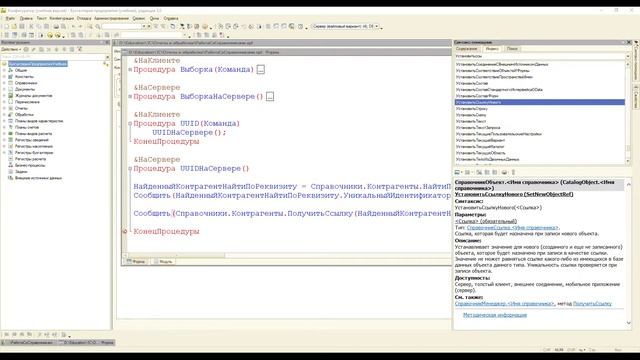The image size is (640, 360).
Task: Click the toolbar search text field
Action: pos(122,27)
